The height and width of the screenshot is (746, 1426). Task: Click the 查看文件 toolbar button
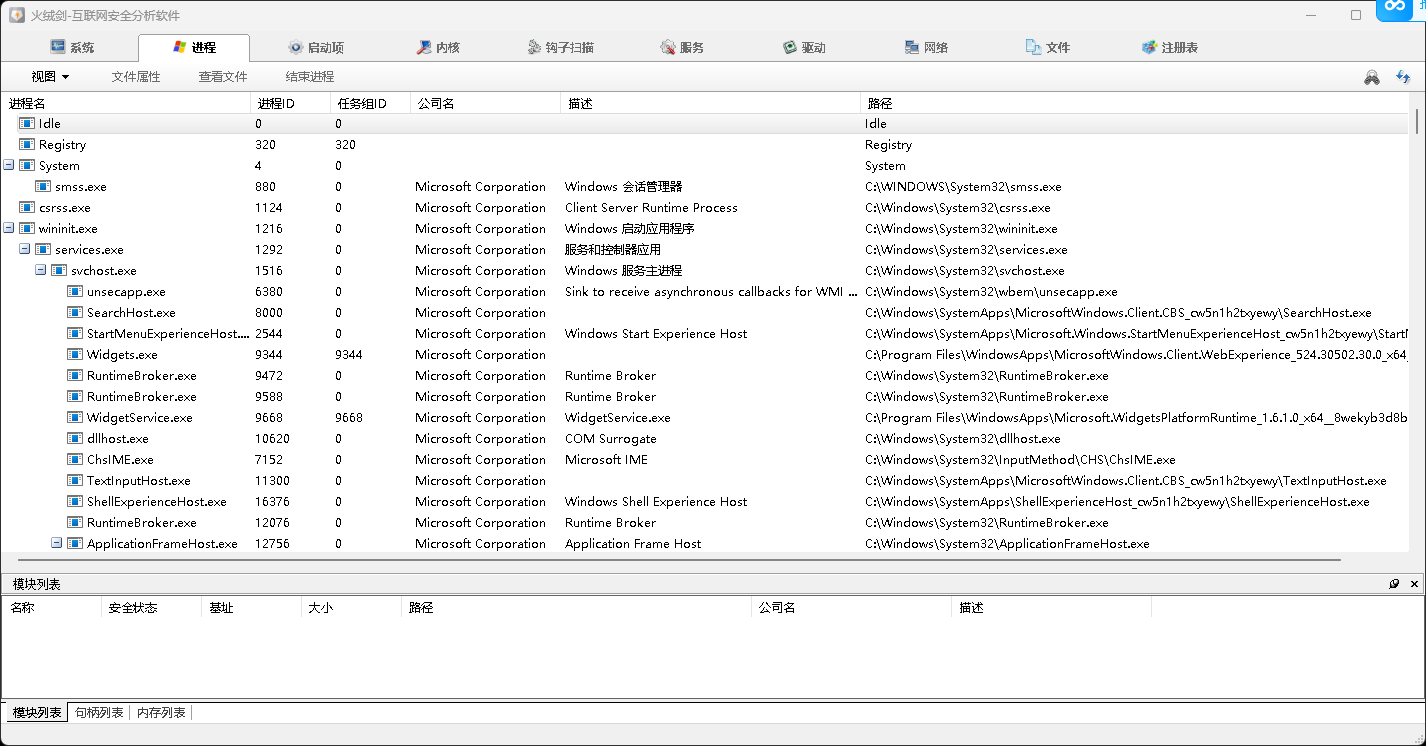223,77
